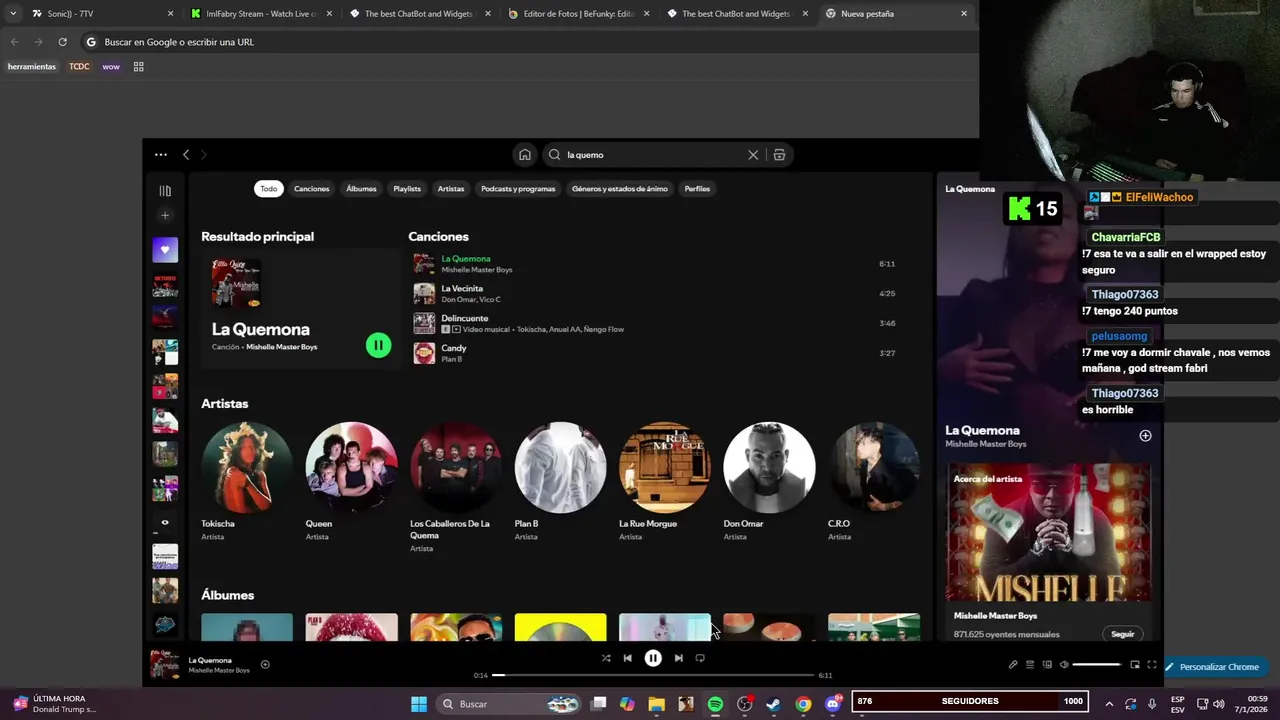Open connect to a device icon

pyautogui.click(x=1047, y=665)
